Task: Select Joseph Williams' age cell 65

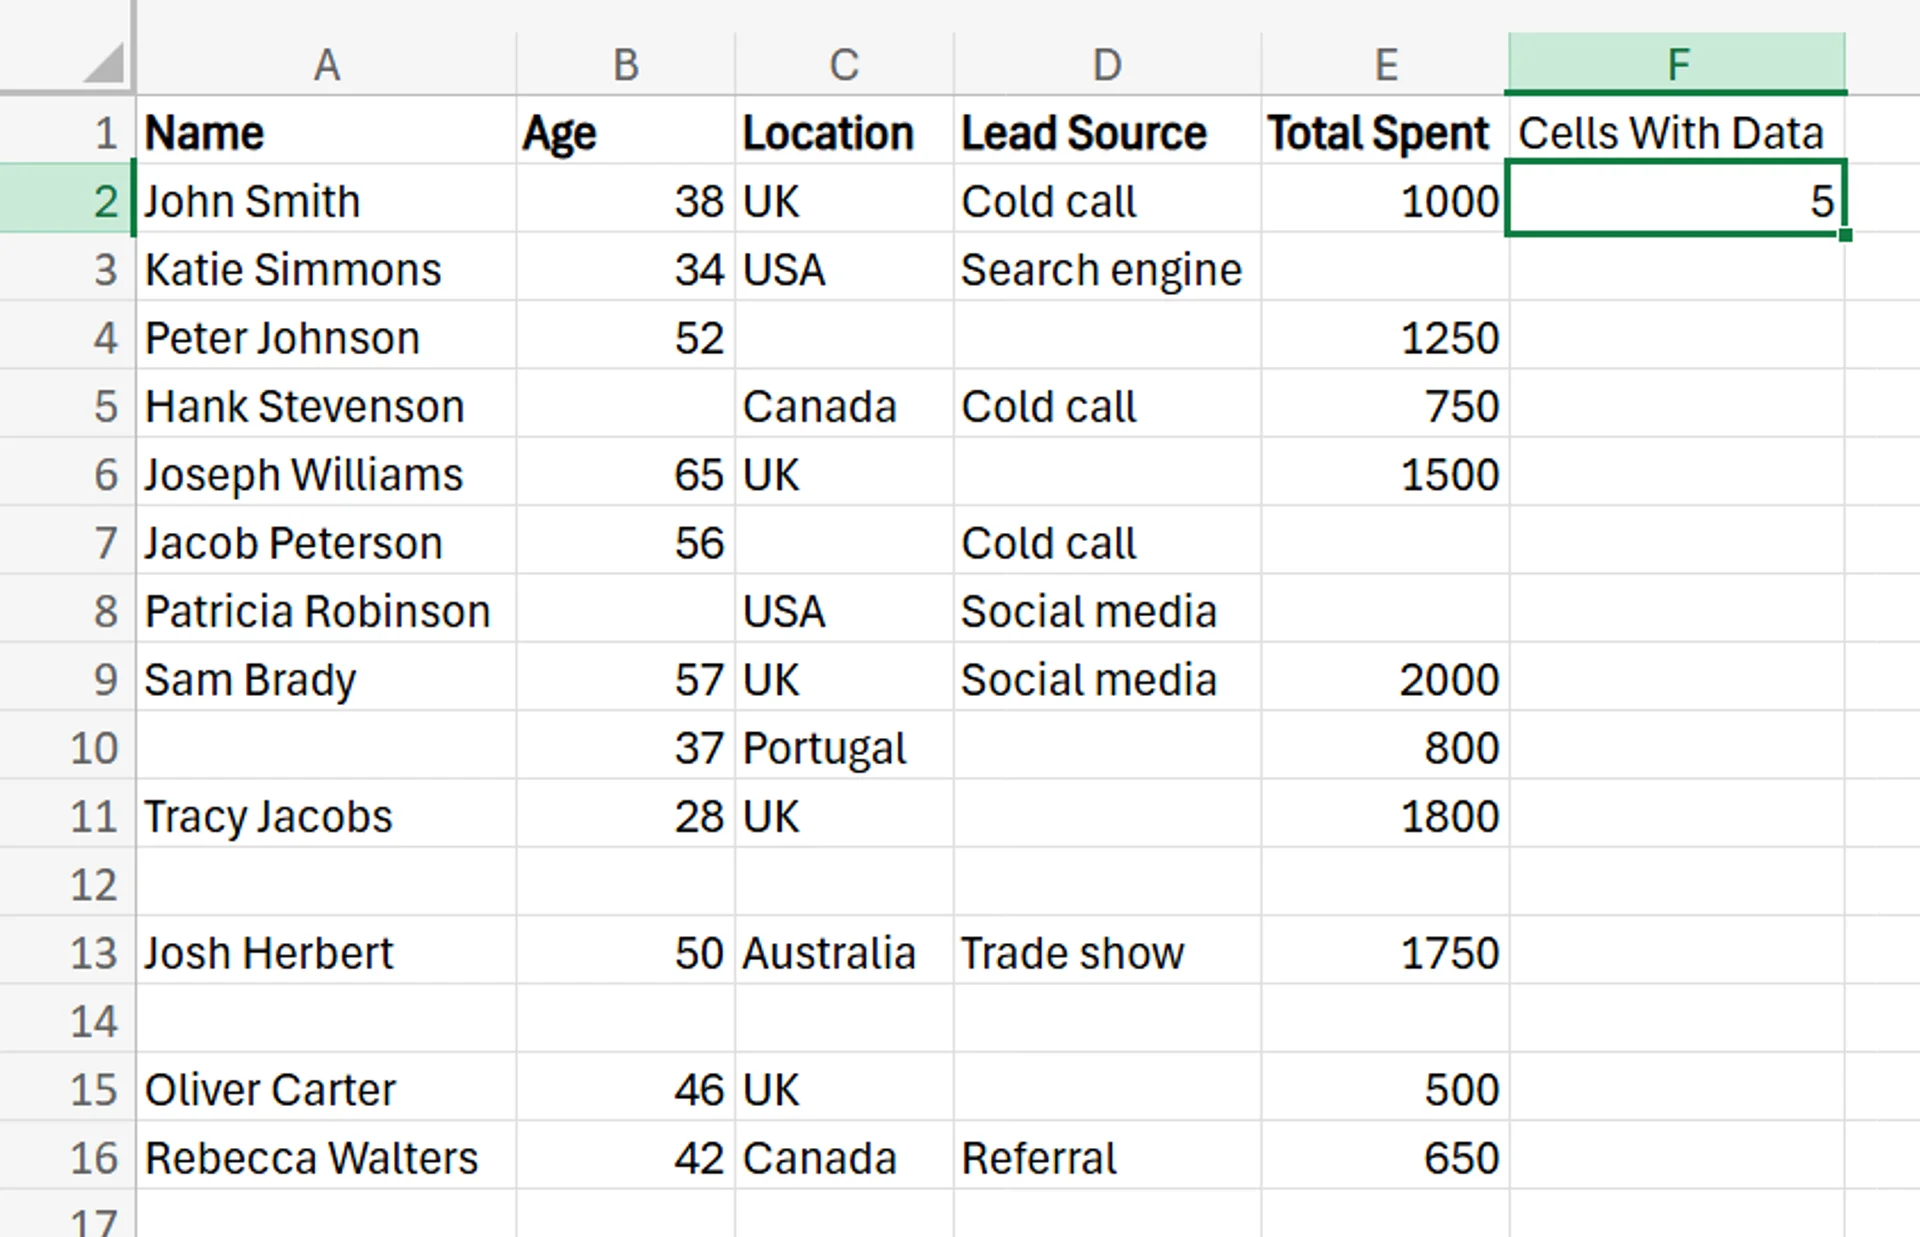Action: (626, 473)
